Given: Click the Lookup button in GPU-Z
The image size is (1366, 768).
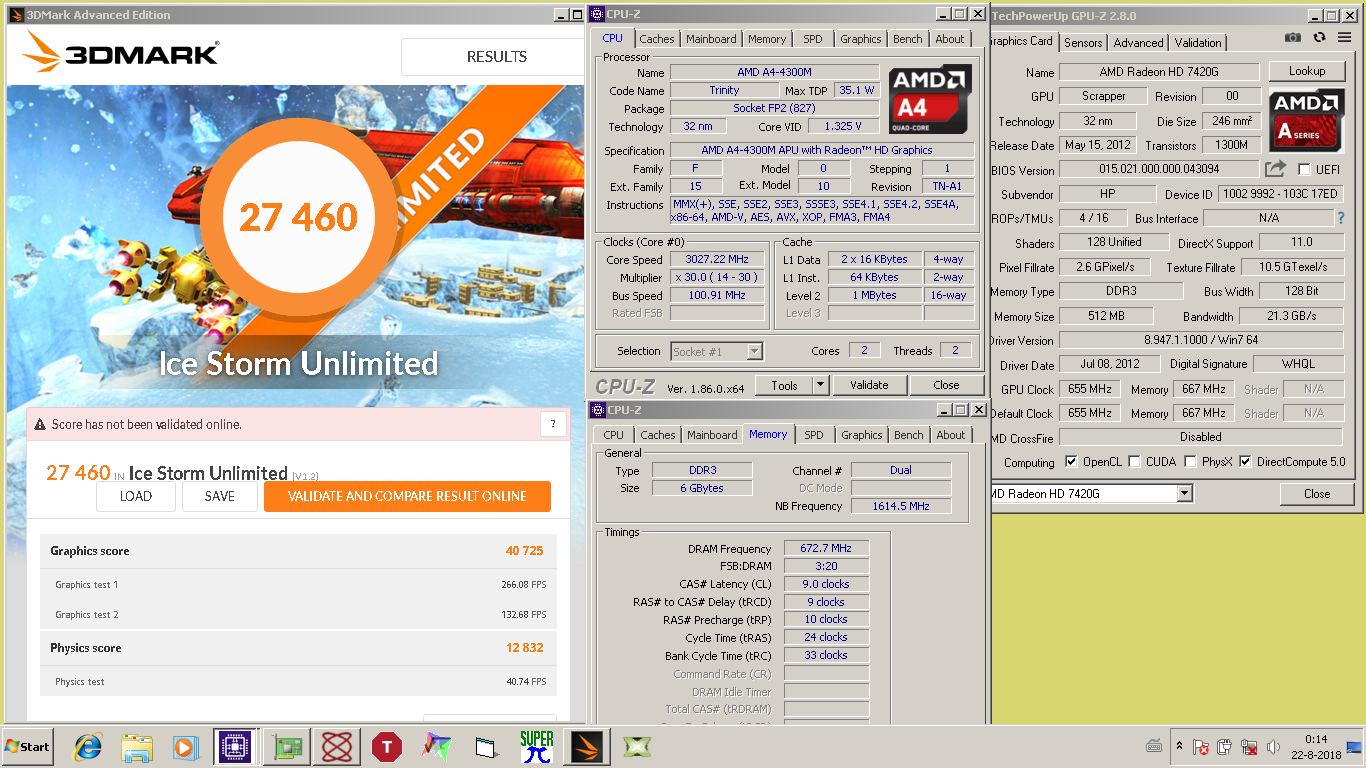Looking at the screenshot, I should pyautogui.click(x=1307, y=71).
